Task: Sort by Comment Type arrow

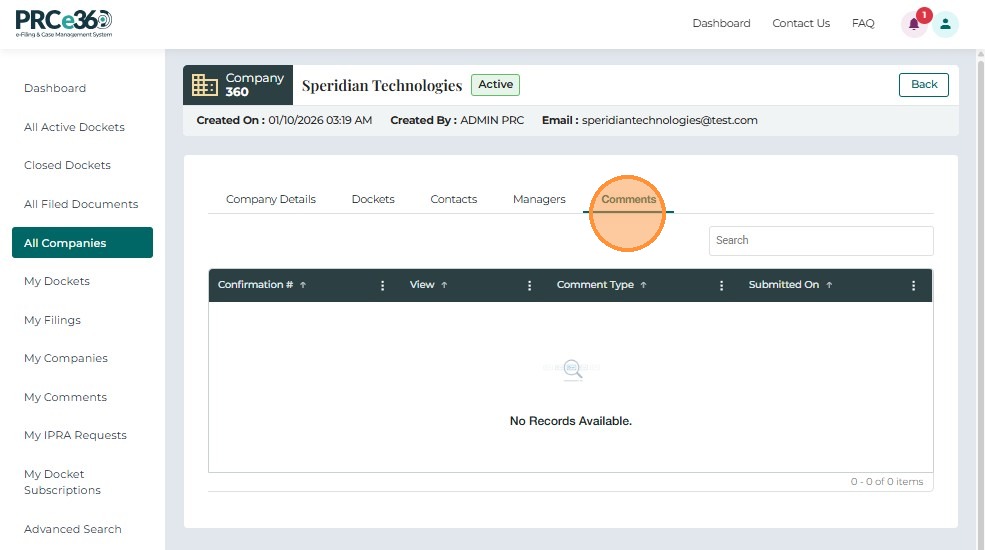Action: coord(643,285)
